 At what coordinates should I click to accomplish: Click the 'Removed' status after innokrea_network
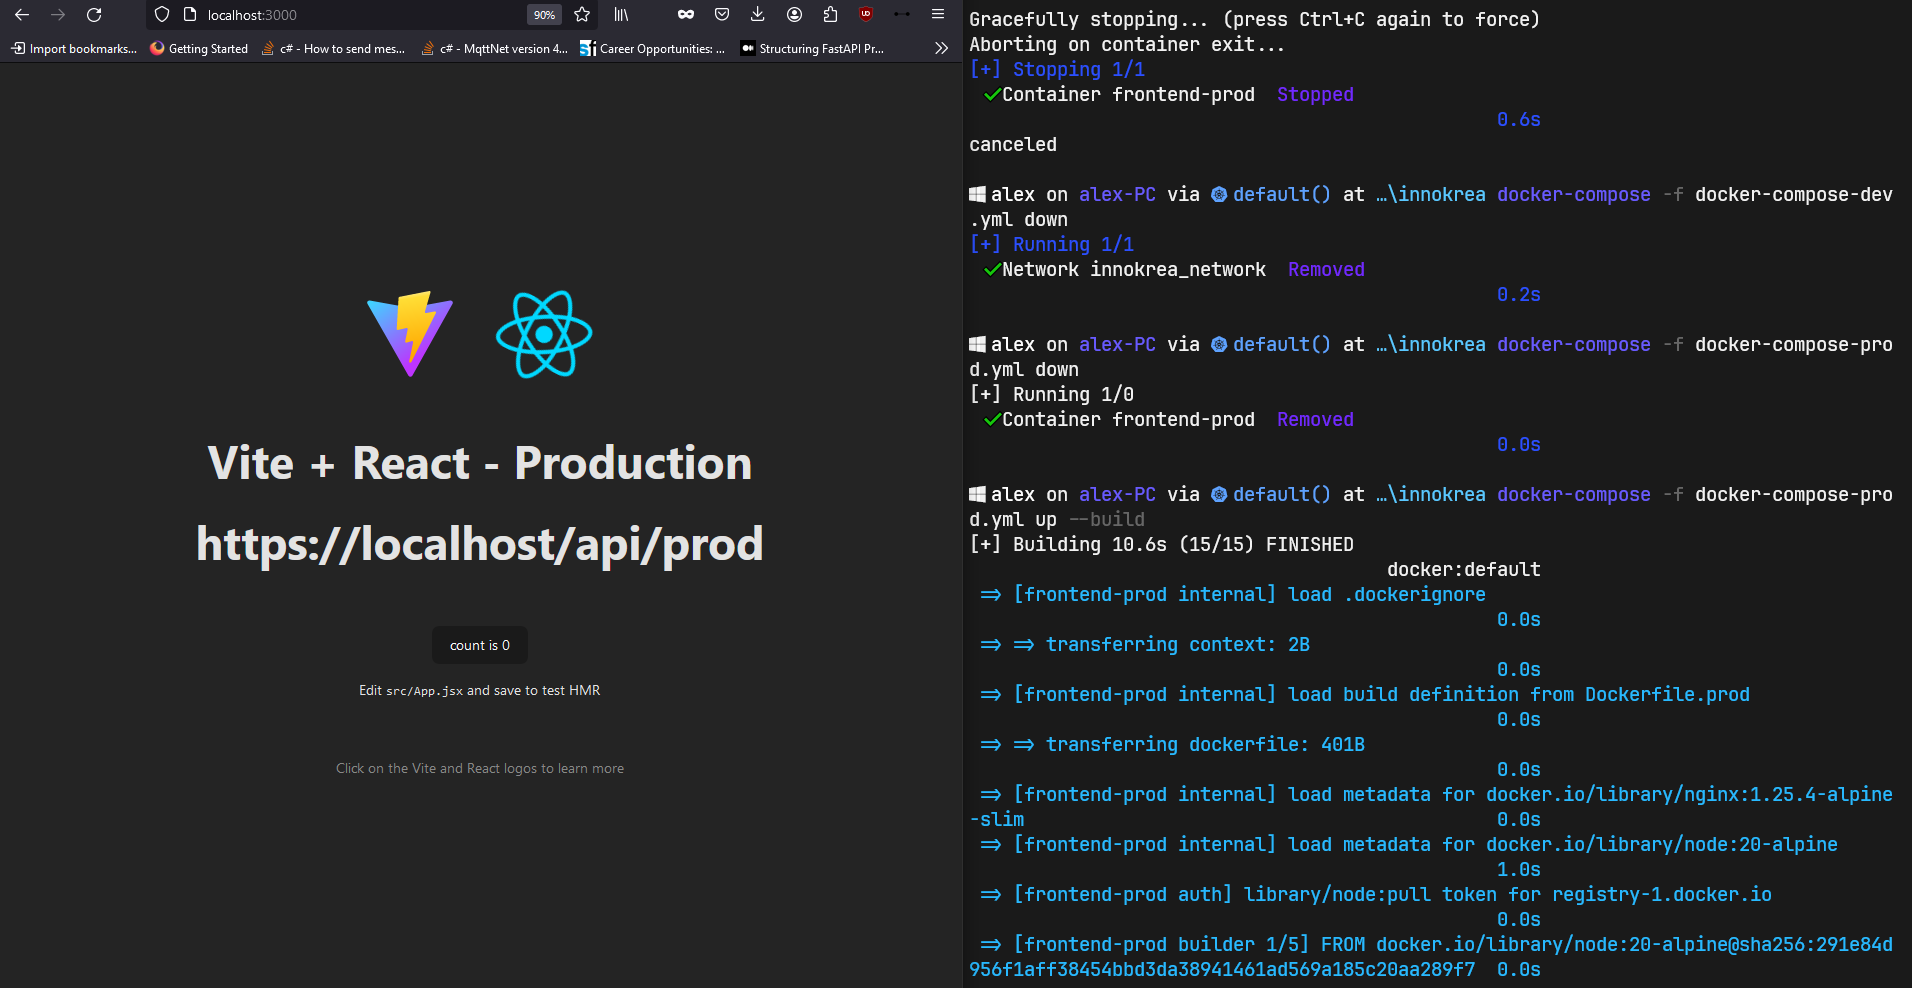[1326, 269]
